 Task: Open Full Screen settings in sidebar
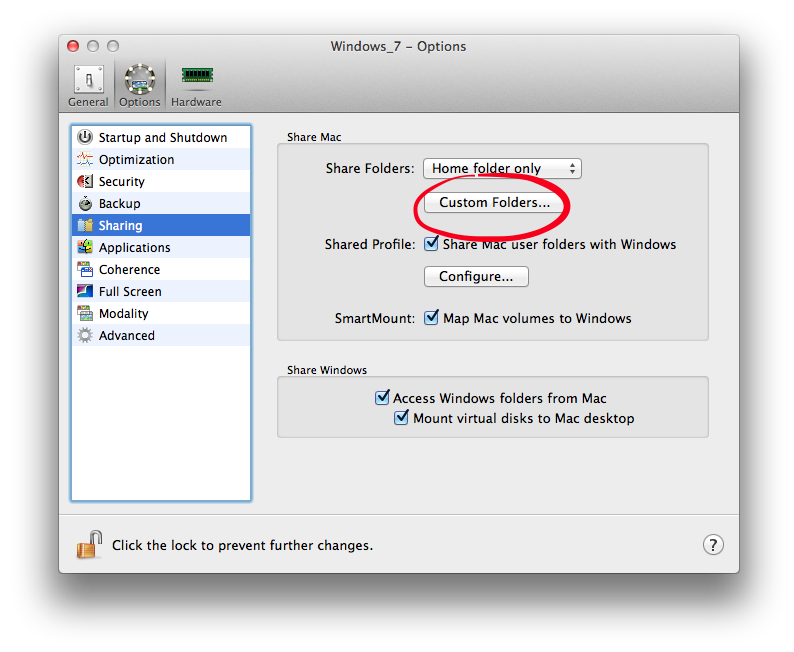click(161, 291)
